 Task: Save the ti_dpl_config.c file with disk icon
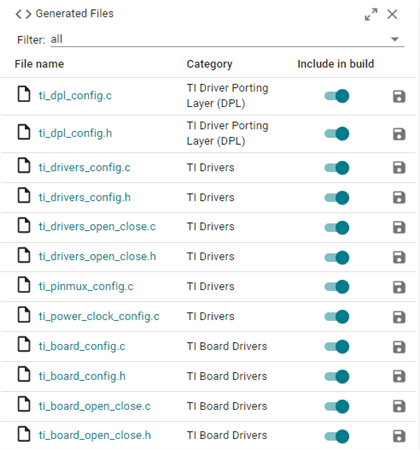tap(399, 96)
